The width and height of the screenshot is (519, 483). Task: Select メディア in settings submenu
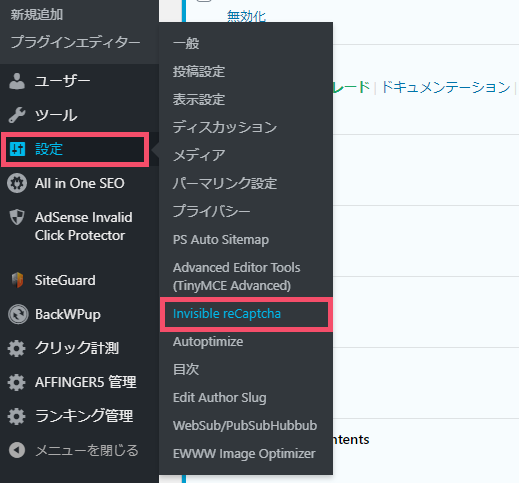coord(199,155)
